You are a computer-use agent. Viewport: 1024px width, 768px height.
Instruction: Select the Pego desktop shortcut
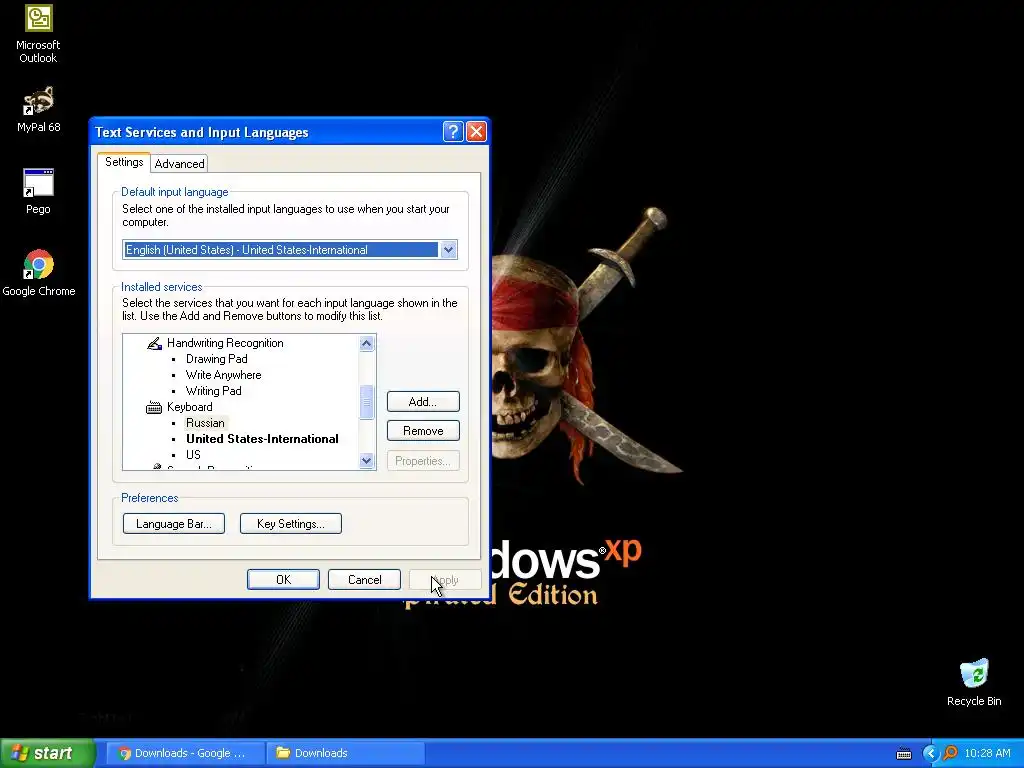(38, 191)
